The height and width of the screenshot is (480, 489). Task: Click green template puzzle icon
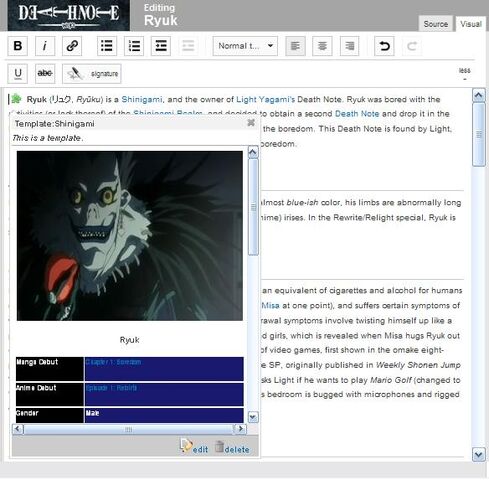[x=16, y=99]
